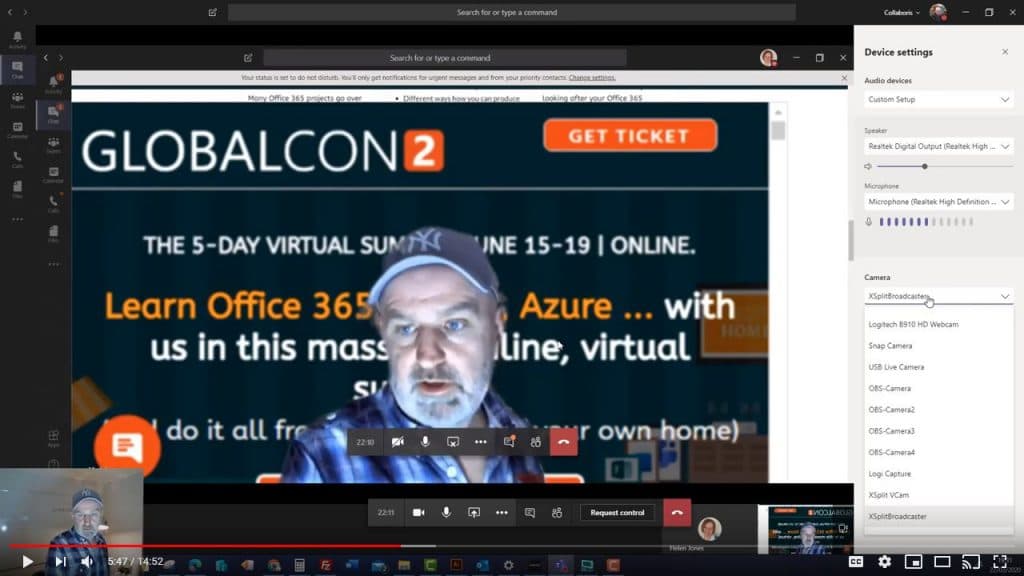Toggle the microphone in the lower meeting toolbar
This screenshot has width=1024, height=576.
[446, 513]
